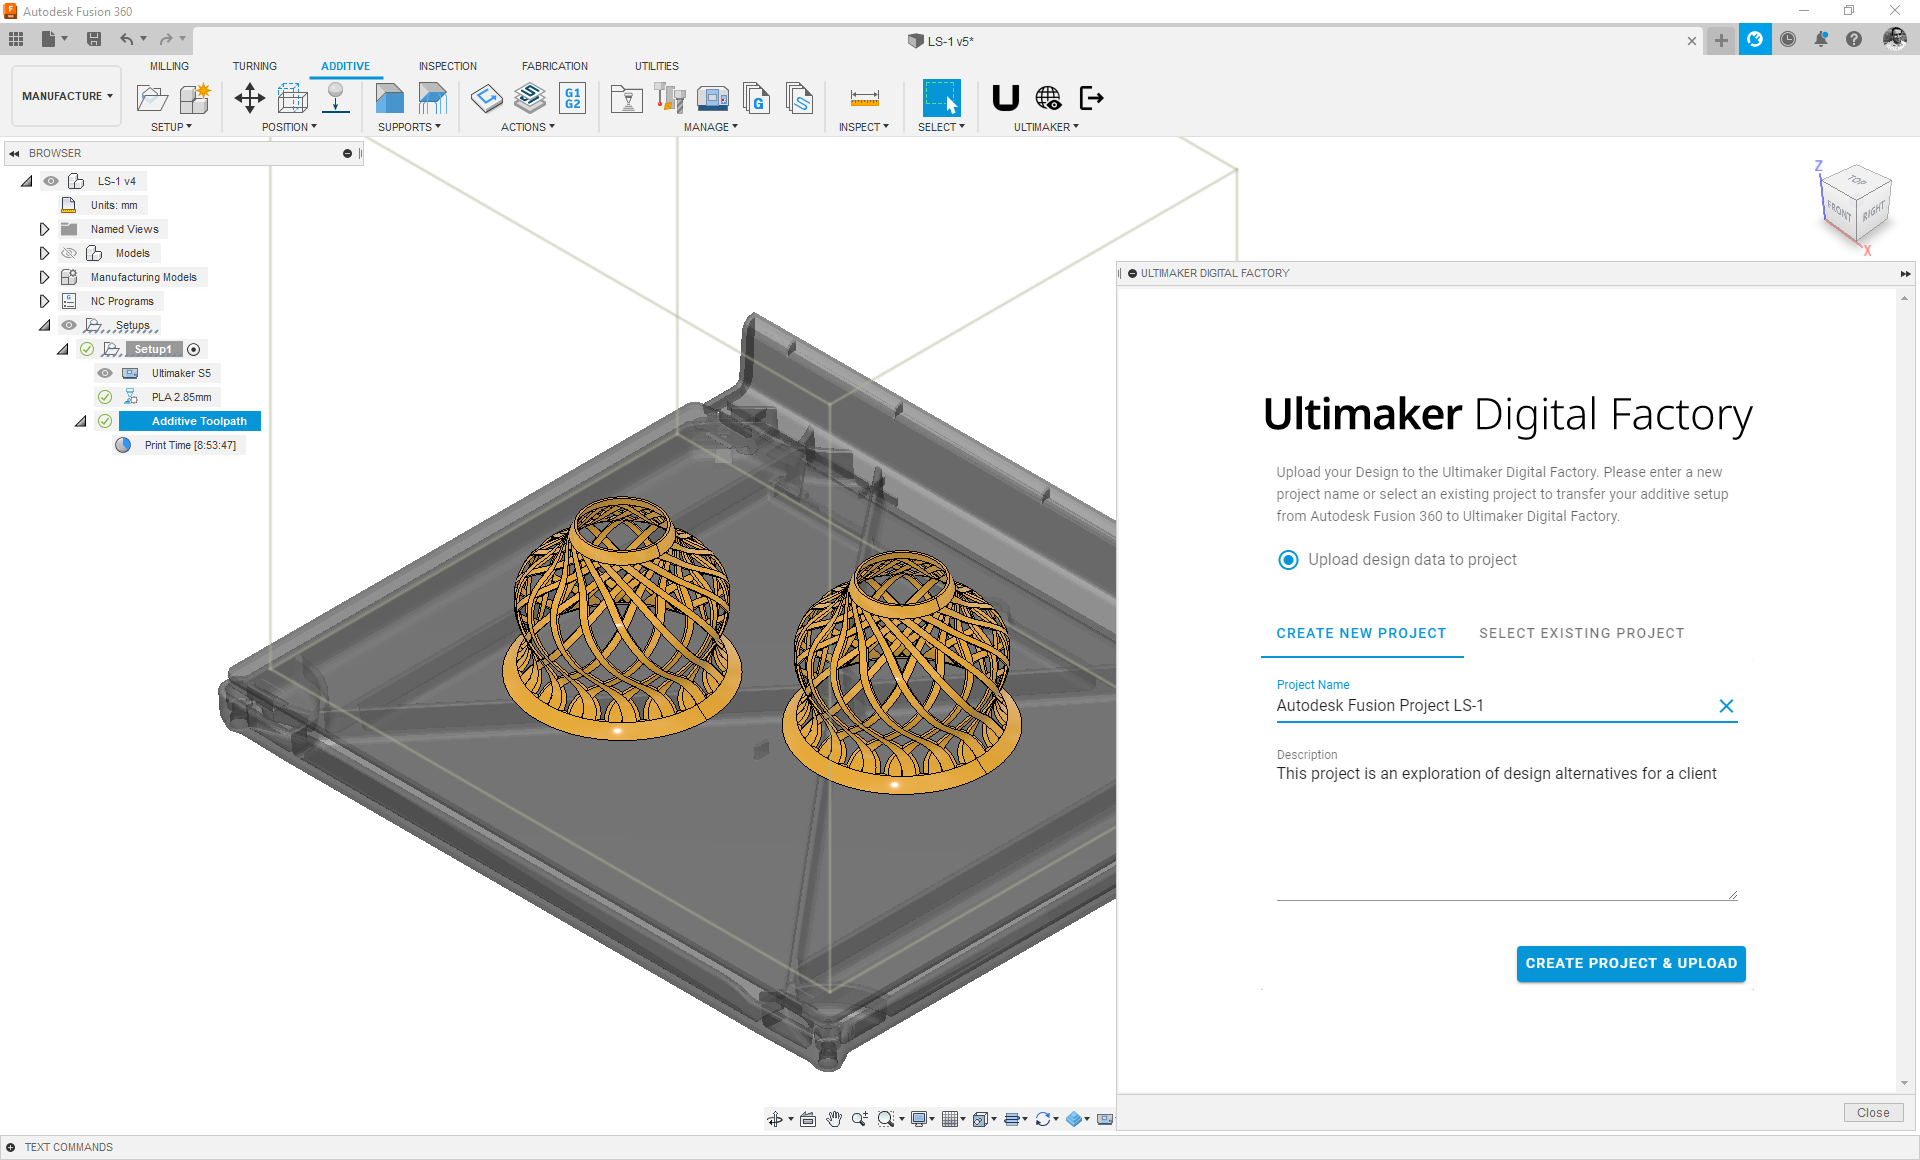Screen dimensions: 1920x1160
Task: Open the MANUFACTURE workspace dropdown
Action: point(67,96)
